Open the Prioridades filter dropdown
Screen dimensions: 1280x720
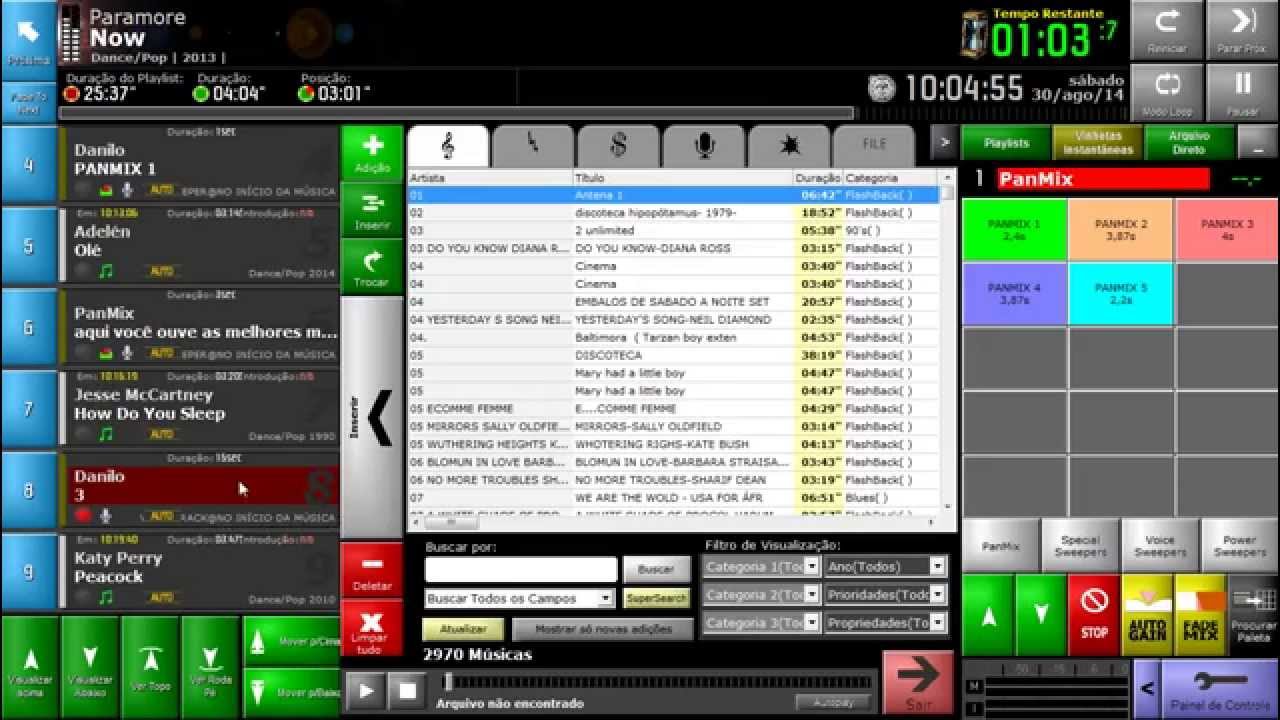point(937,595)
